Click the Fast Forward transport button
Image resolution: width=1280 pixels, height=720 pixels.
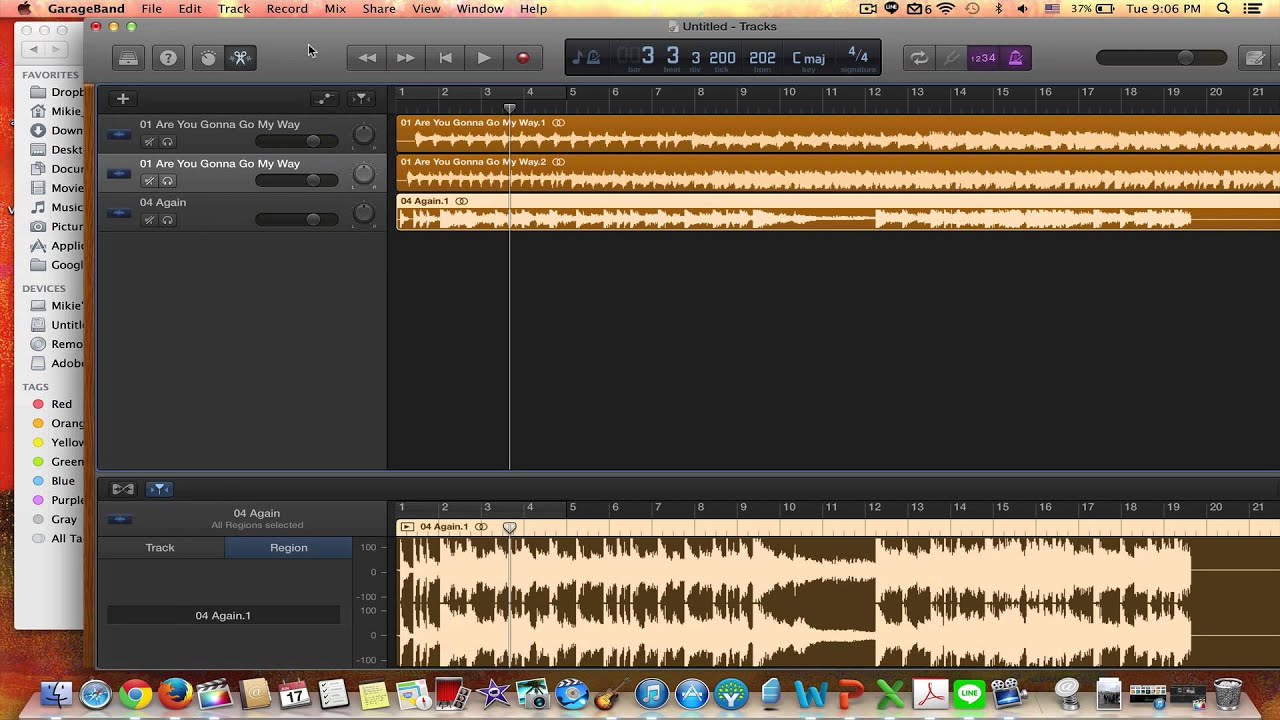click(405, 58)
